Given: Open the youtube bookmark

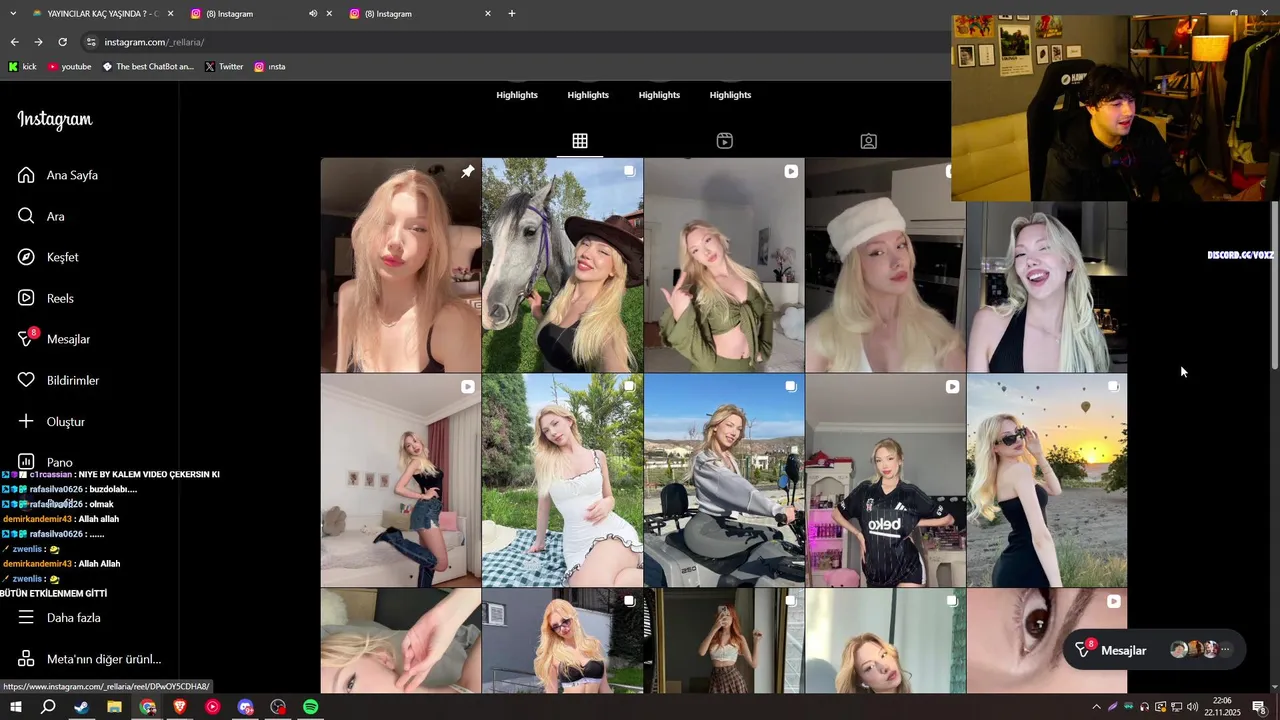Looking at the screenshot, I should 69,67.
